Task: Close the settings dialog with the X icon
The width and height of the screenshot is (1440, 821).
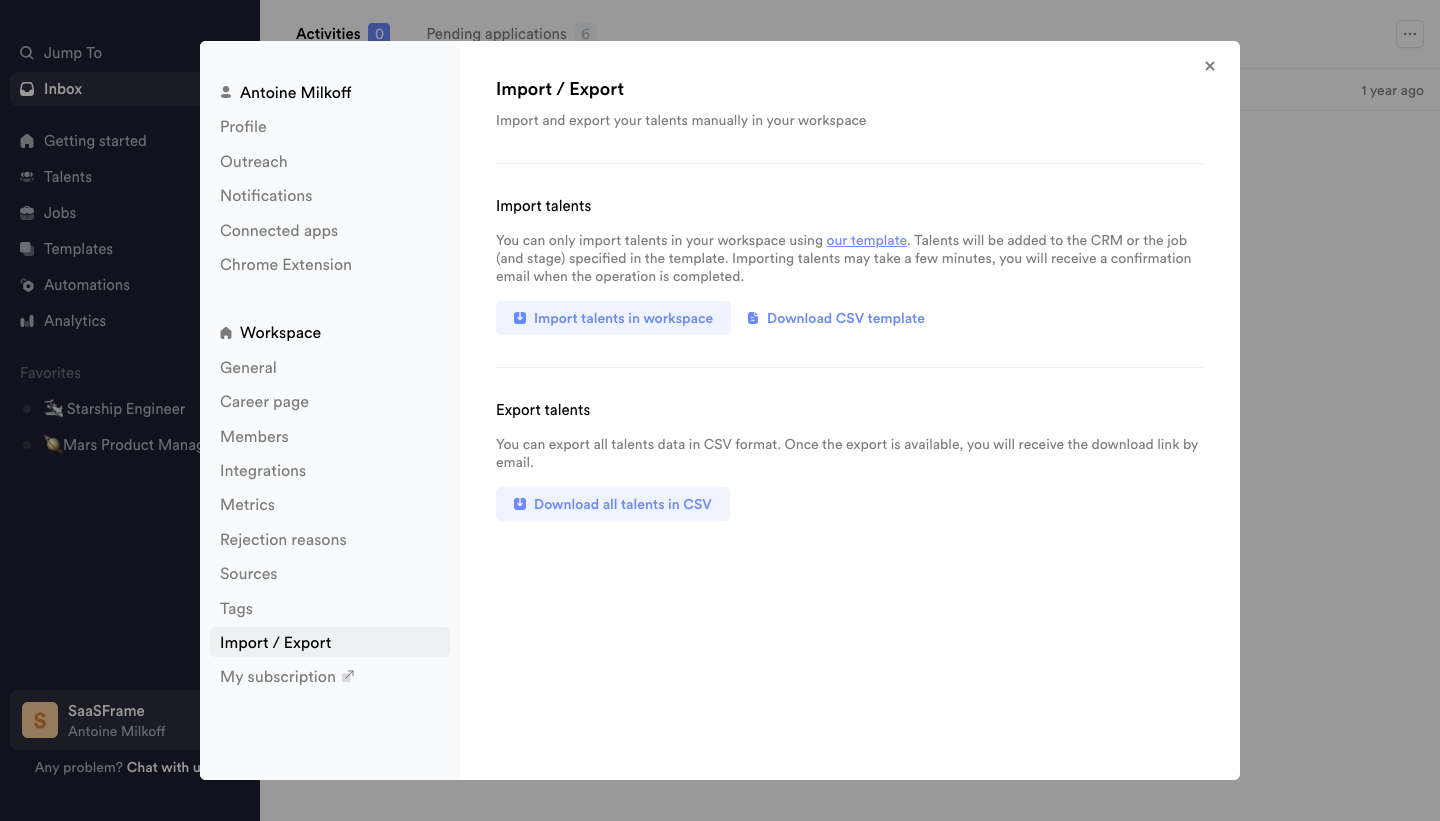Action: [x=1210, y=66]
